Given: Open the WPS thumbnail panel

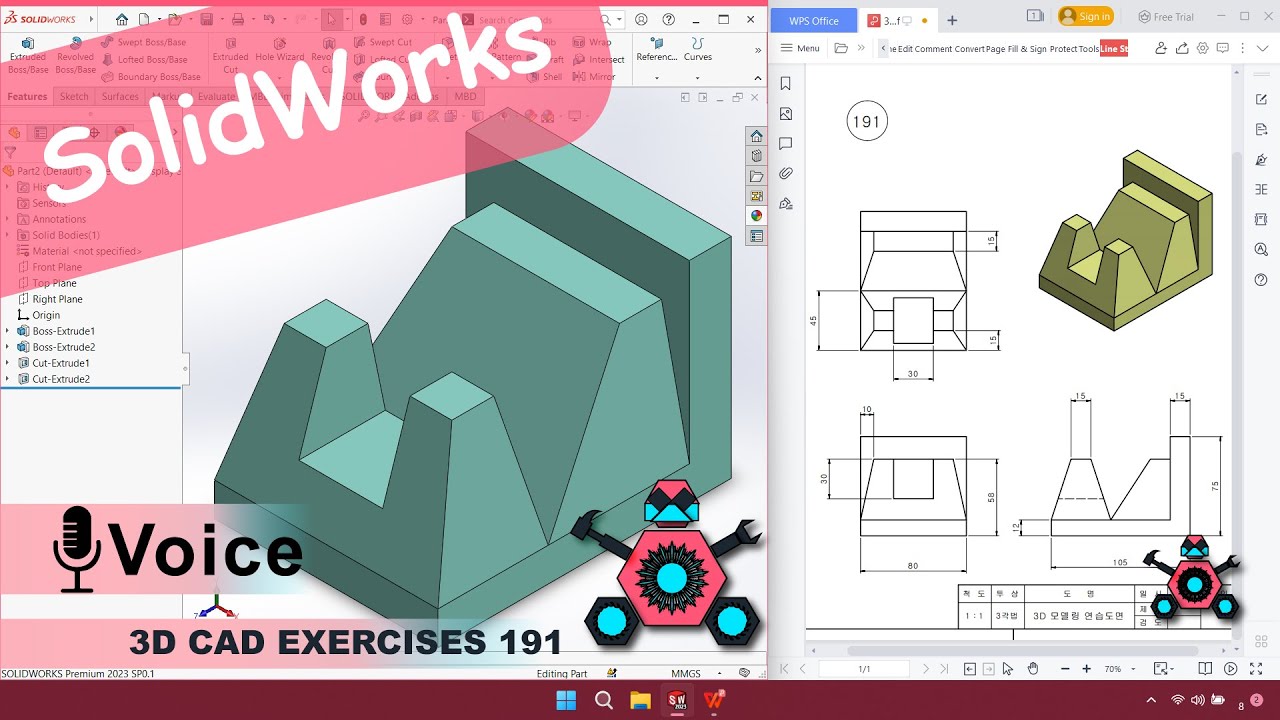Looking at the screenshot, I should (786, 114).
